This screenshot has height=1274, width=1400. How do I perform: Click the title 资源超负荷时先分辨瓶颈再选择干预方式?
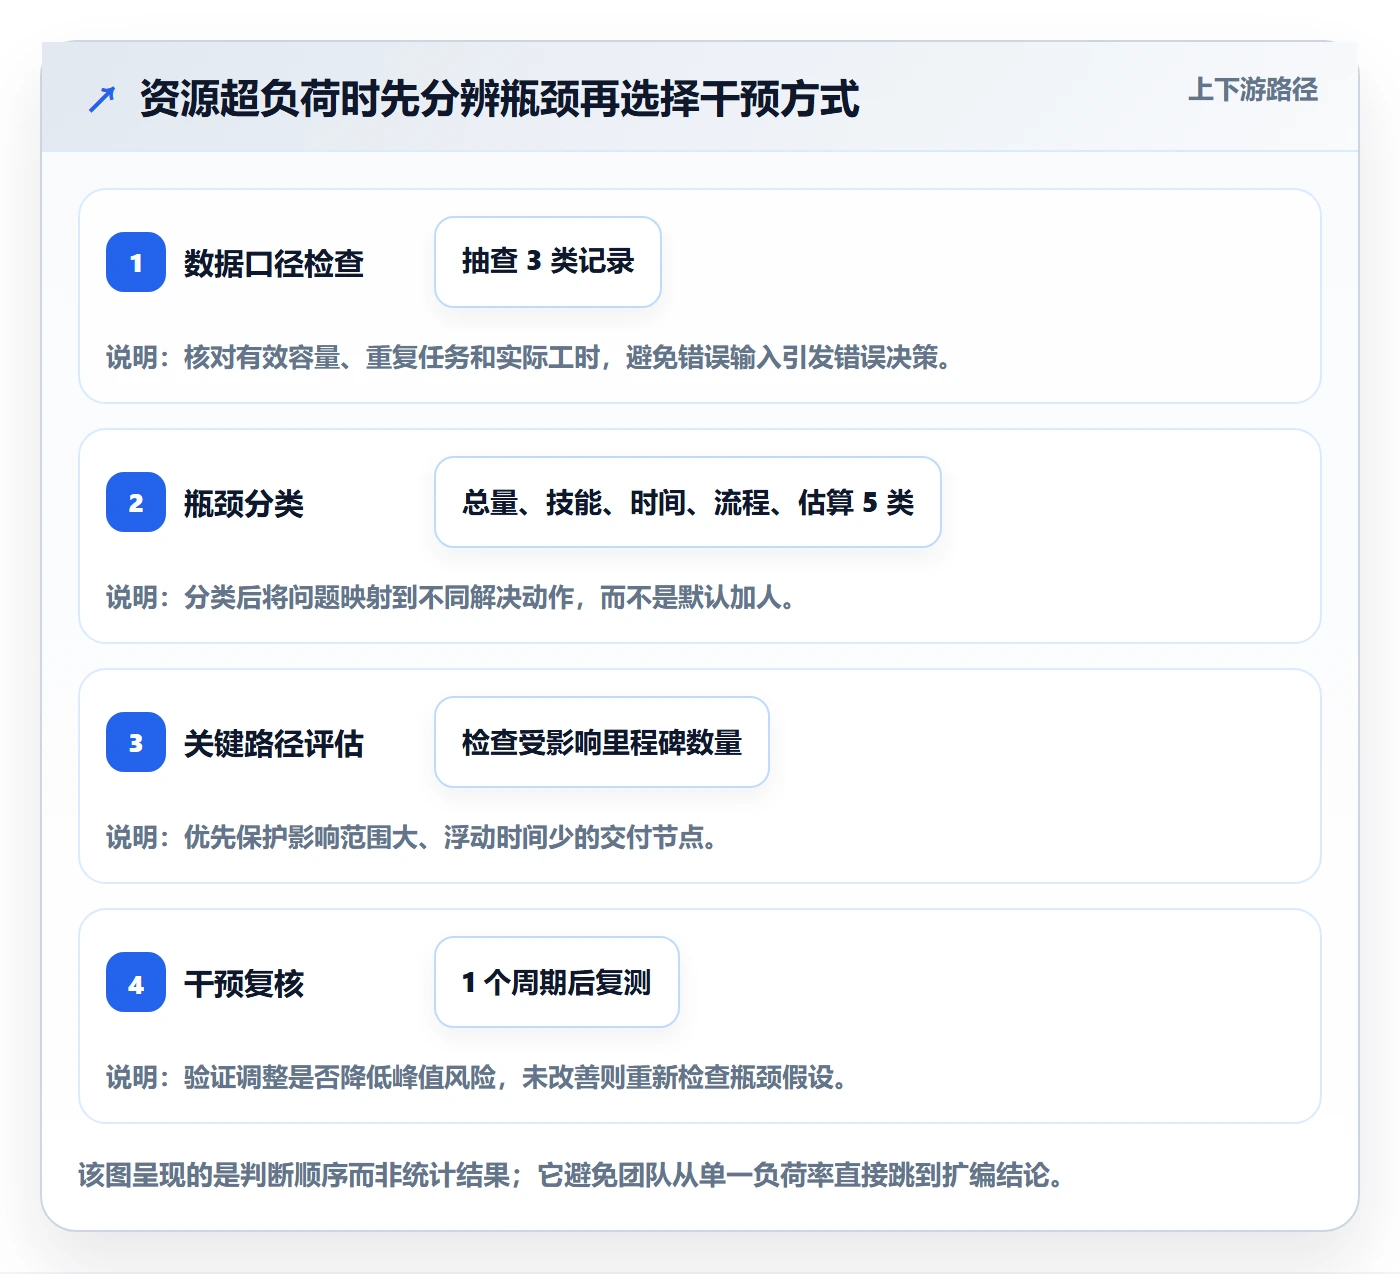(x=500, y=99)
